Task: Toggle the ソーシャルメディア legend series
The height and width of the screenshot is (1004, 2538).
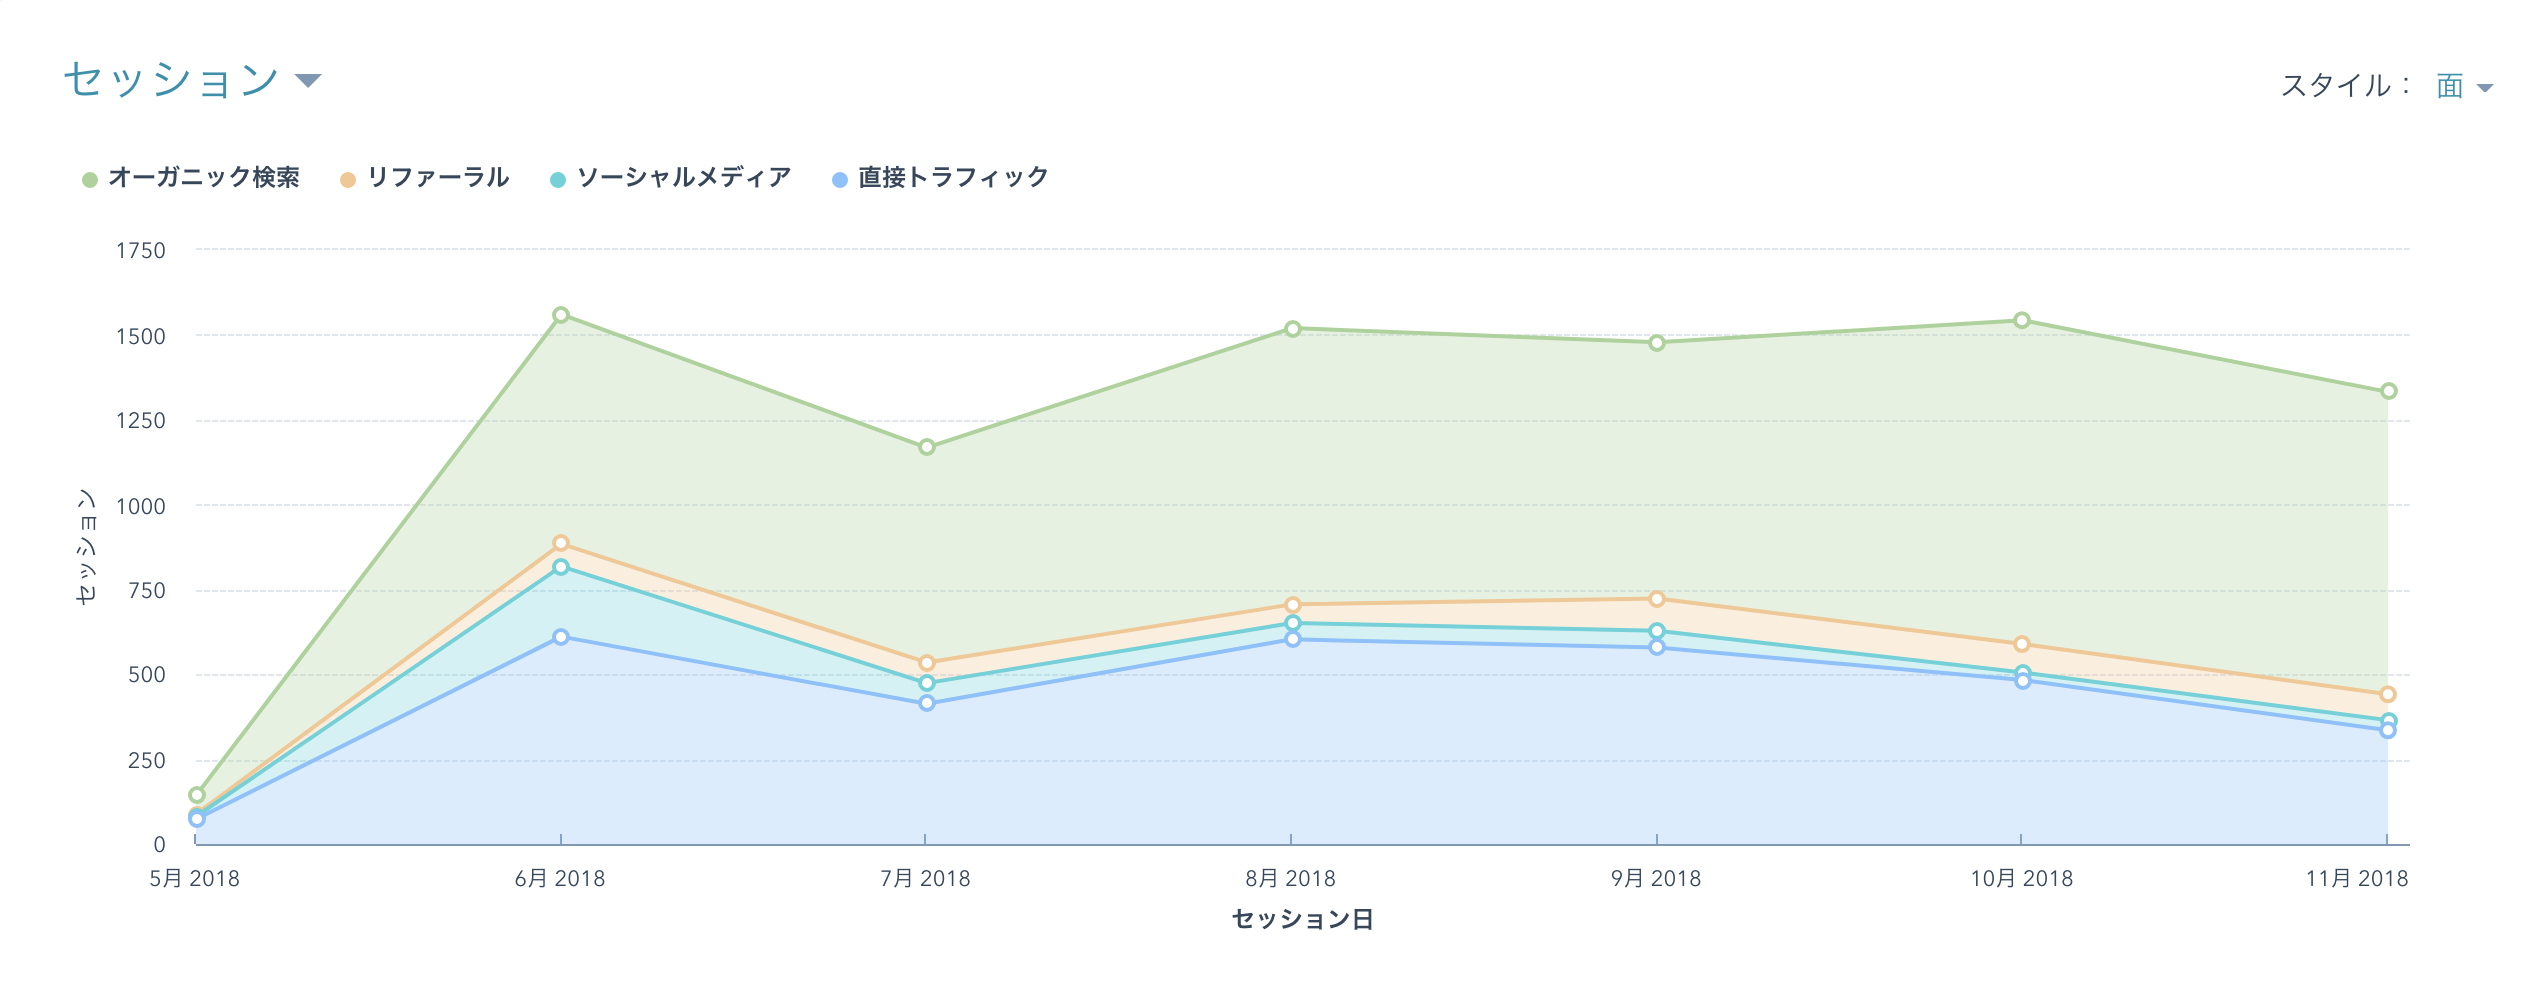Action: [684, 178]
